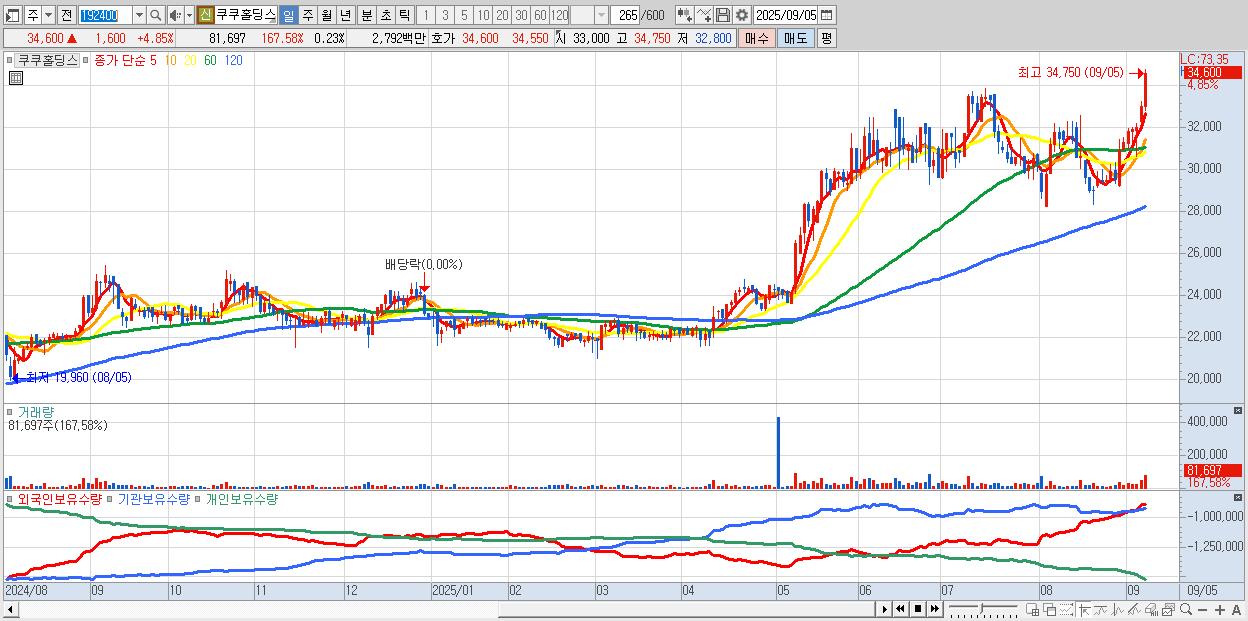Click the 매도 sell button

pyautogui.click(x=795, y=38)
